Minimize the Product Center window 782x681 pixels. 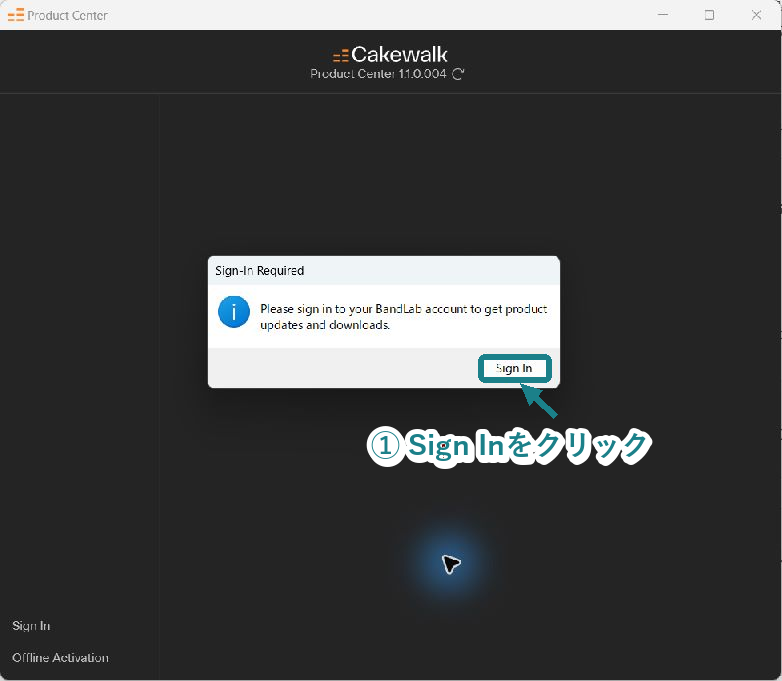point(663,15)
